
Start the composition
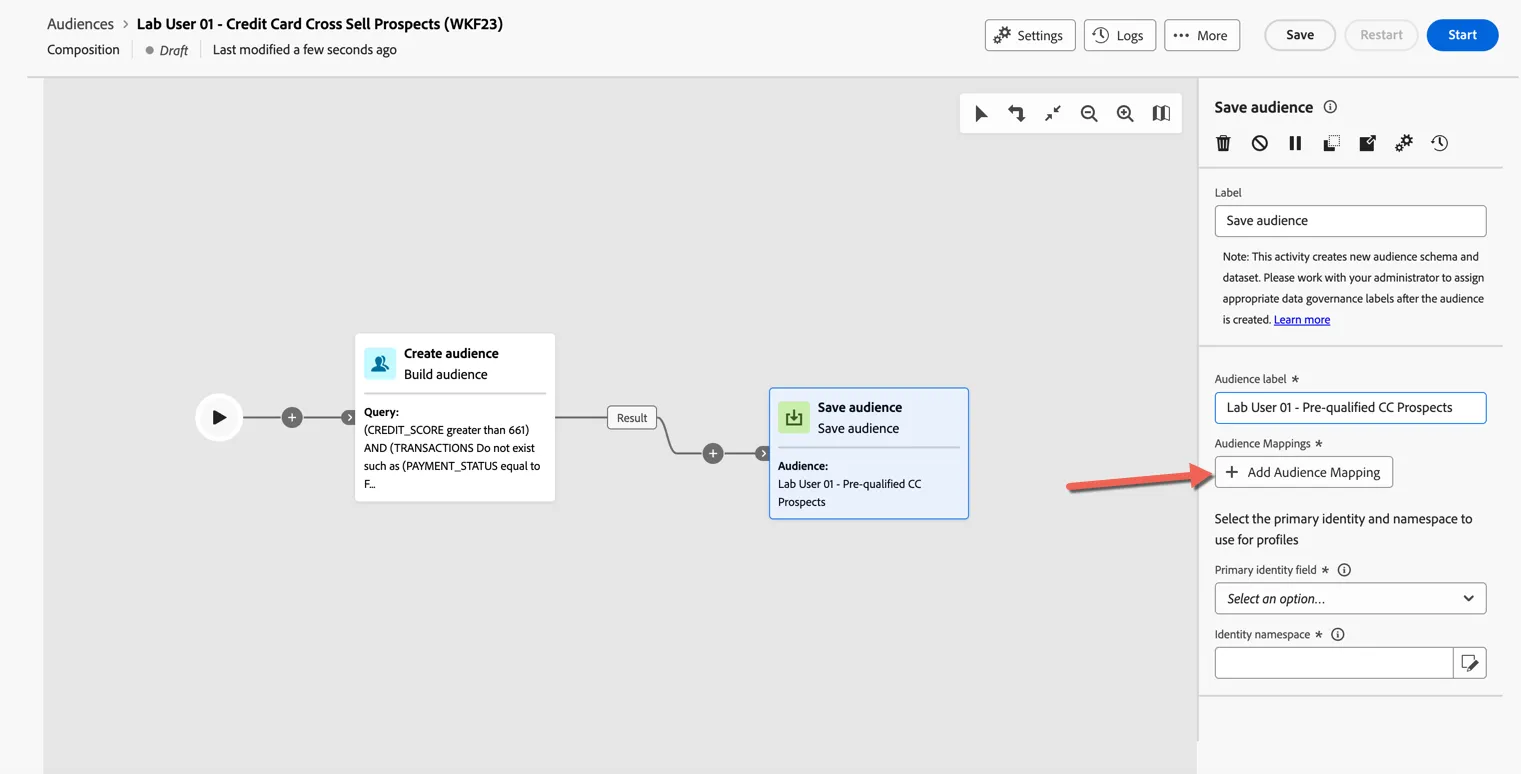tap(1462, 35)
